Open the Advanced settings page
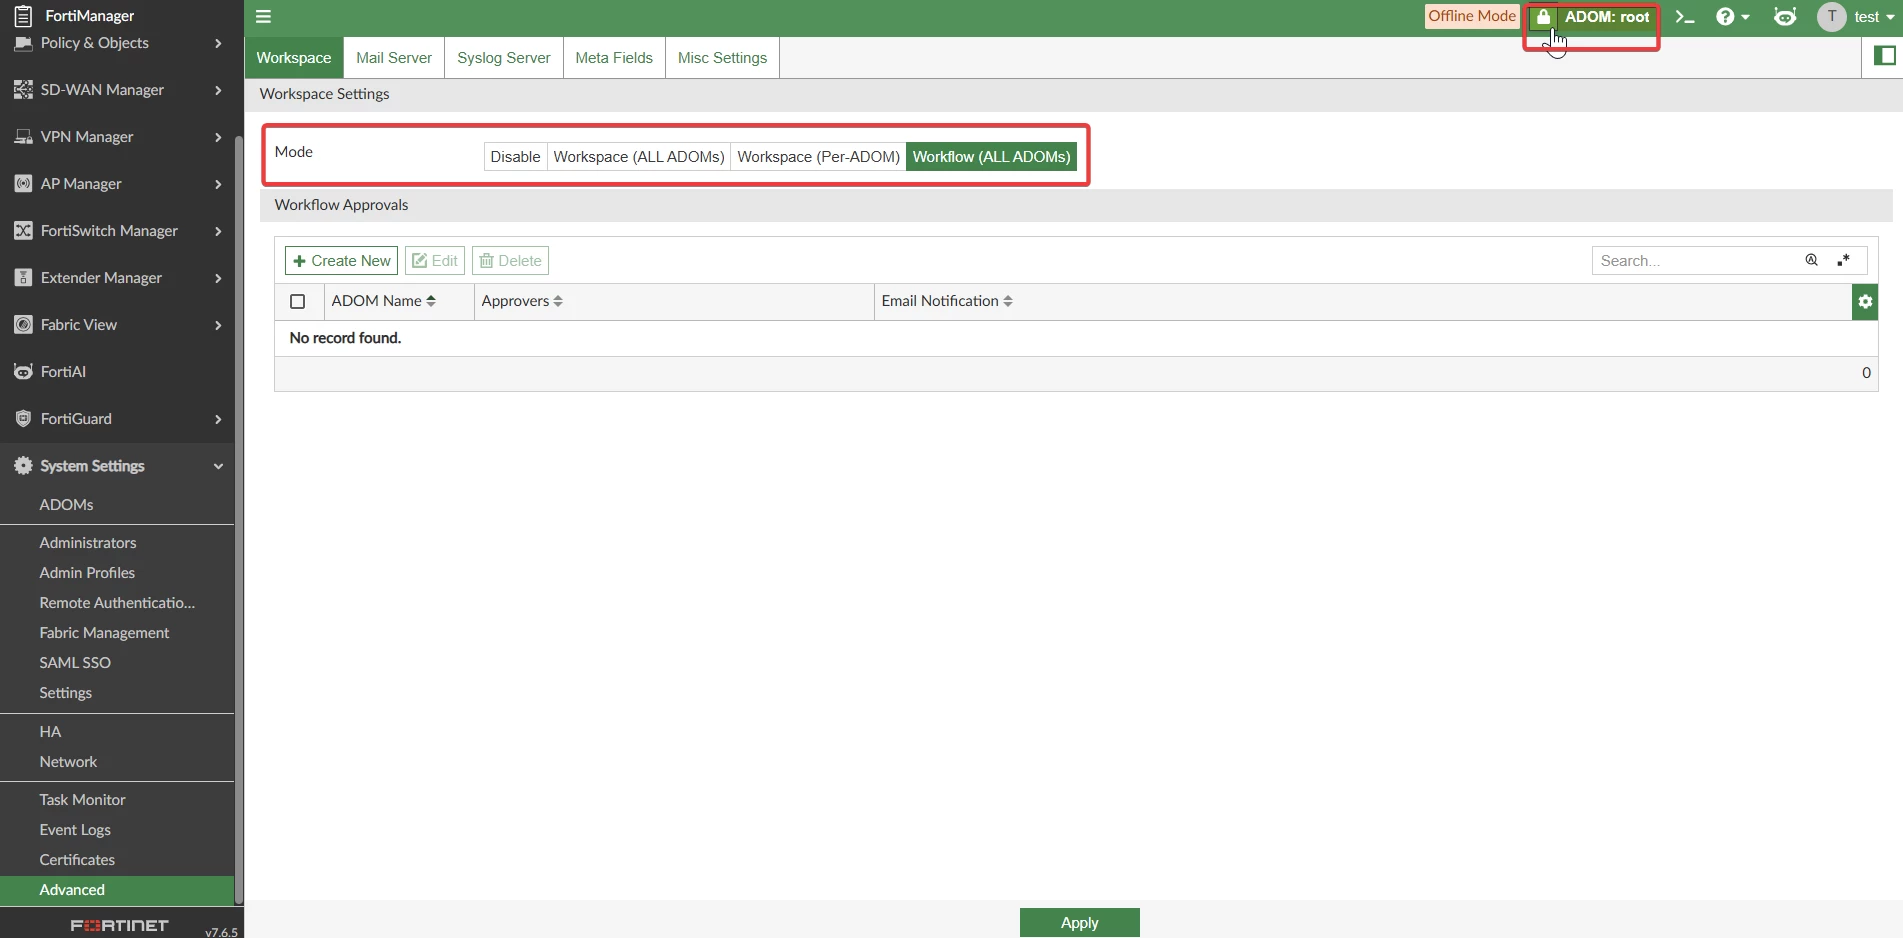 click(x=117, y=890)
